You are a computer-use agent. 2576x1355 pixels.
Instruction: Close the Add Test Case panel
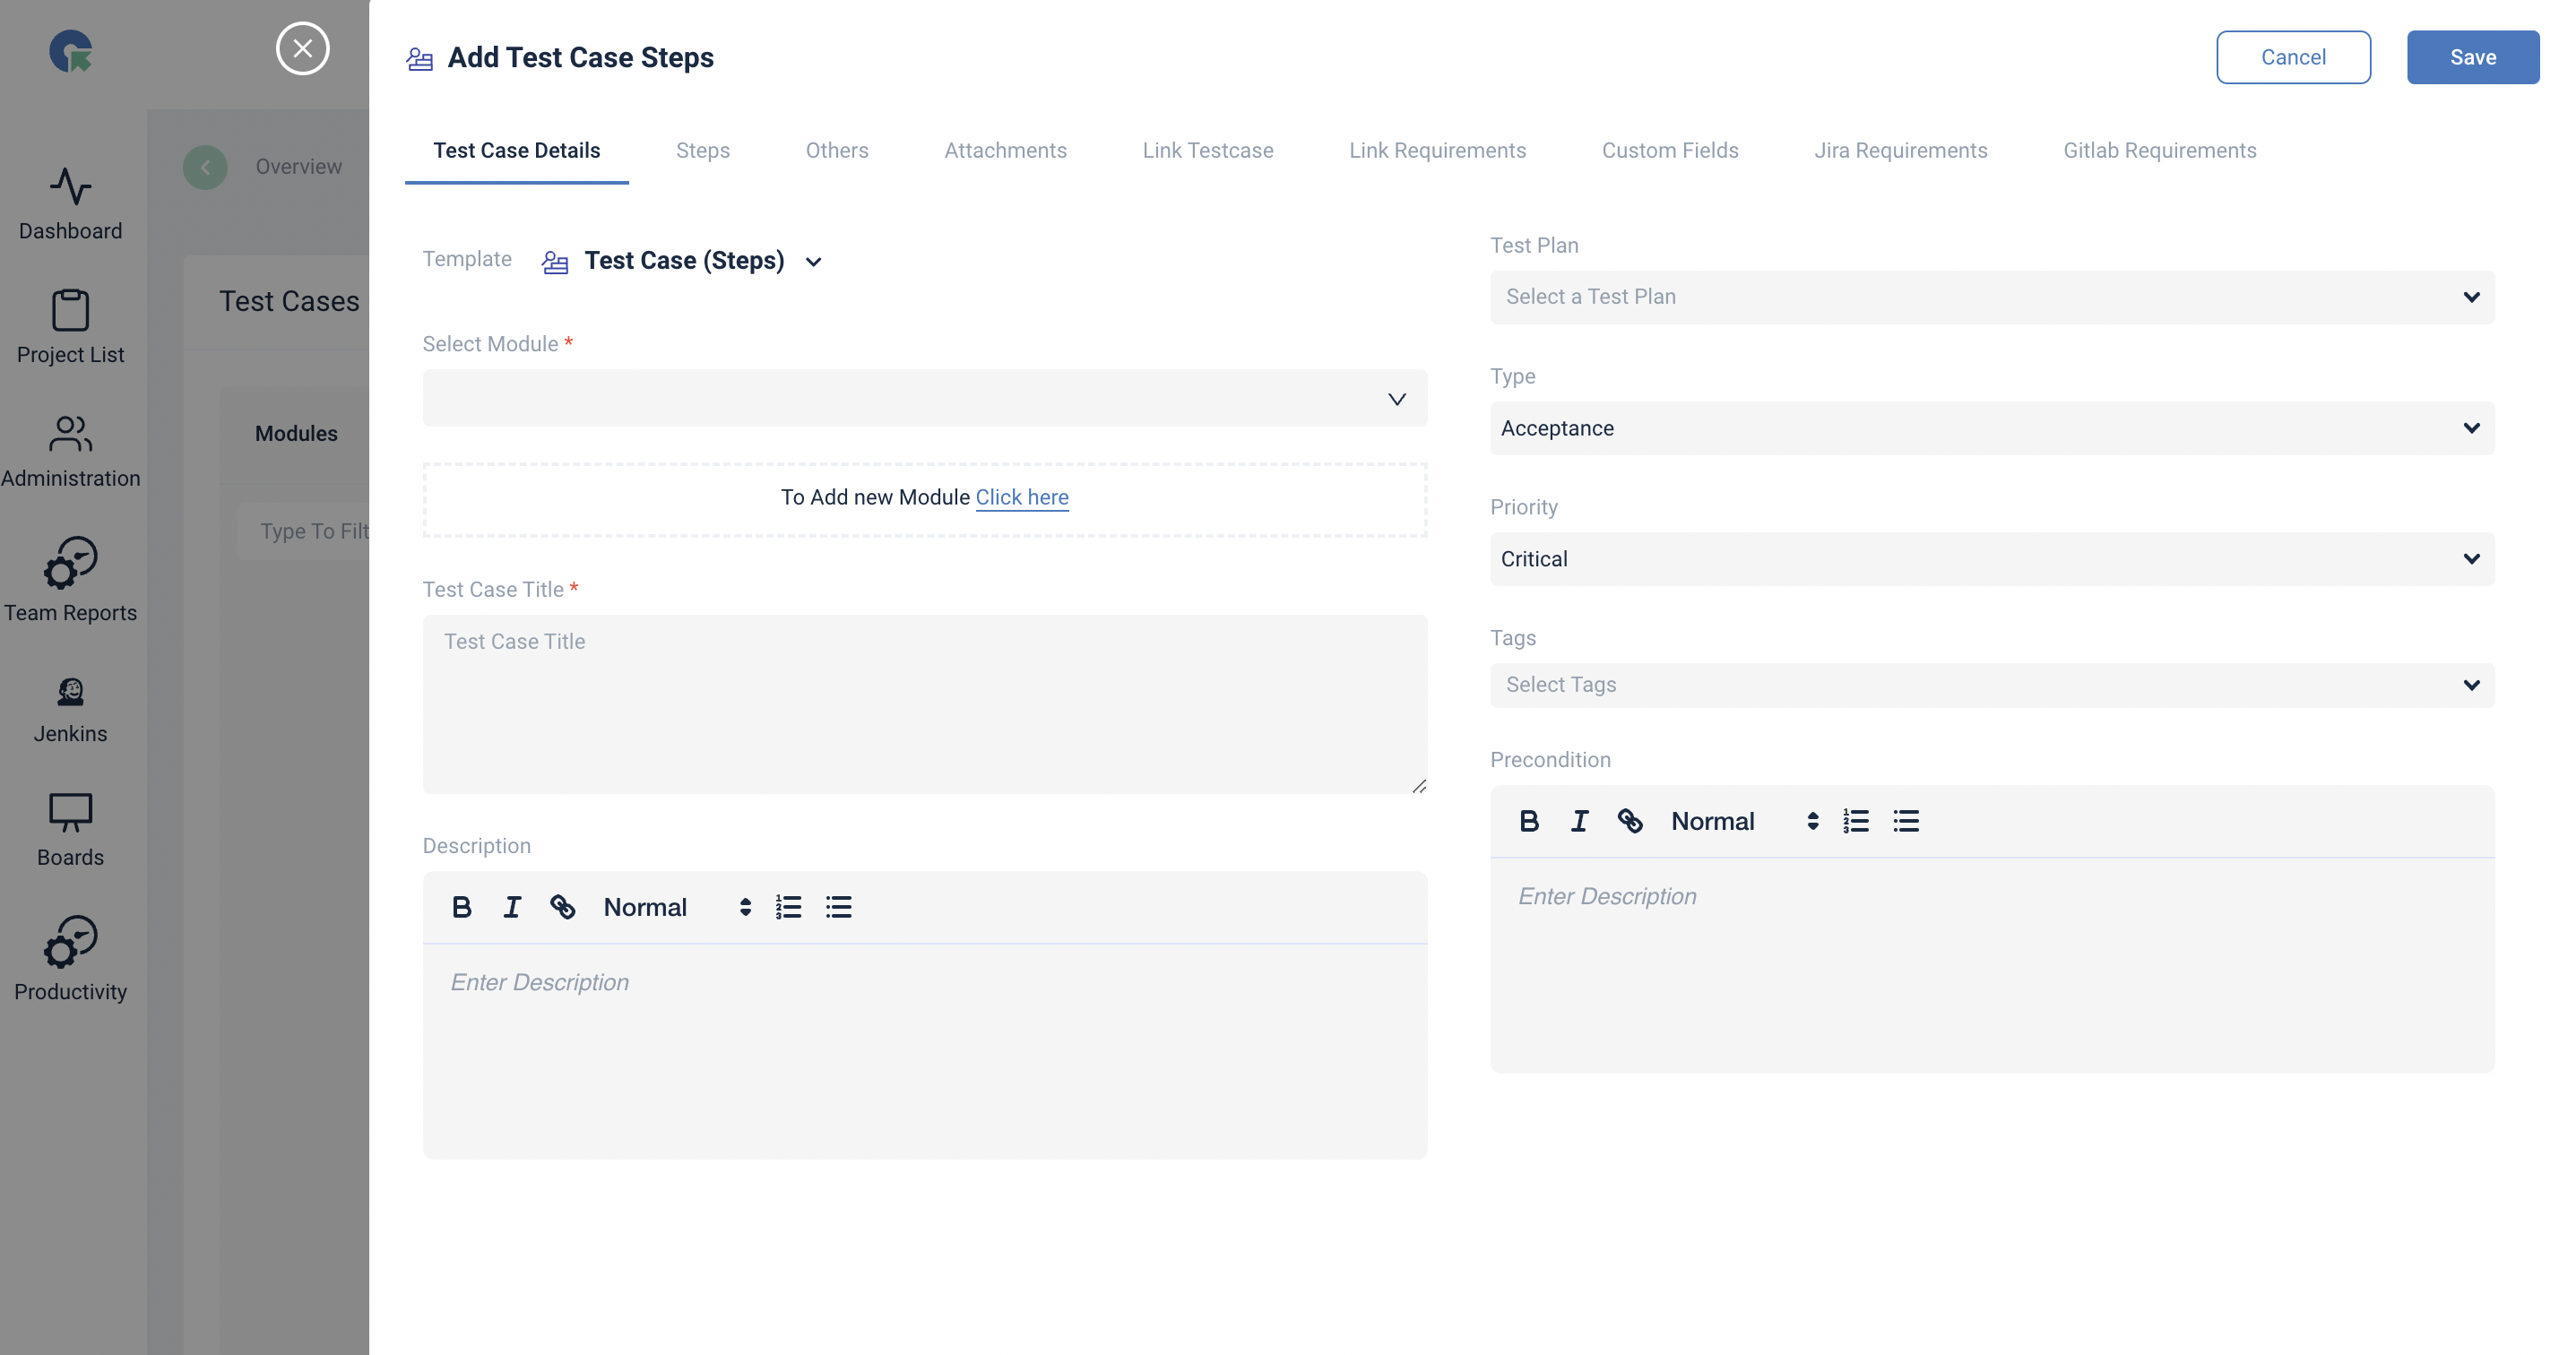point(302,48)
